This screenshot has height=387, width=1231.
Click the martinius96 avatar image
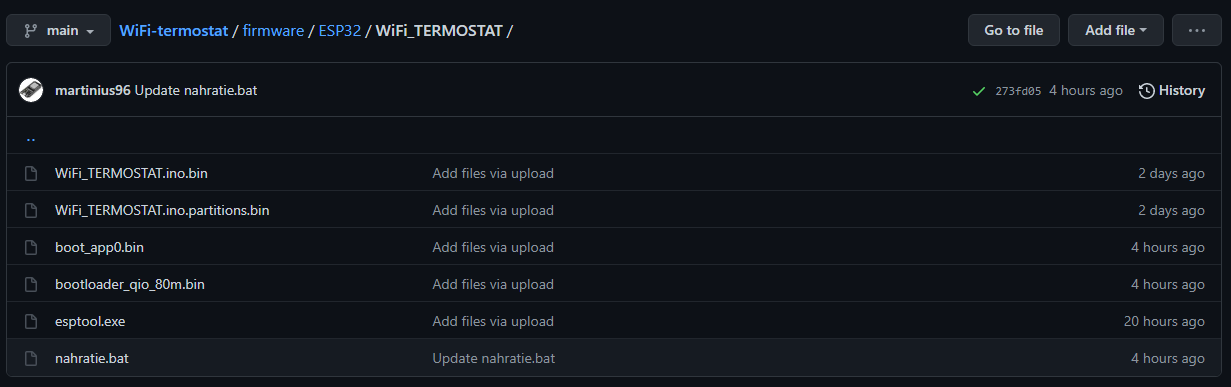click(x=31, y=90)
